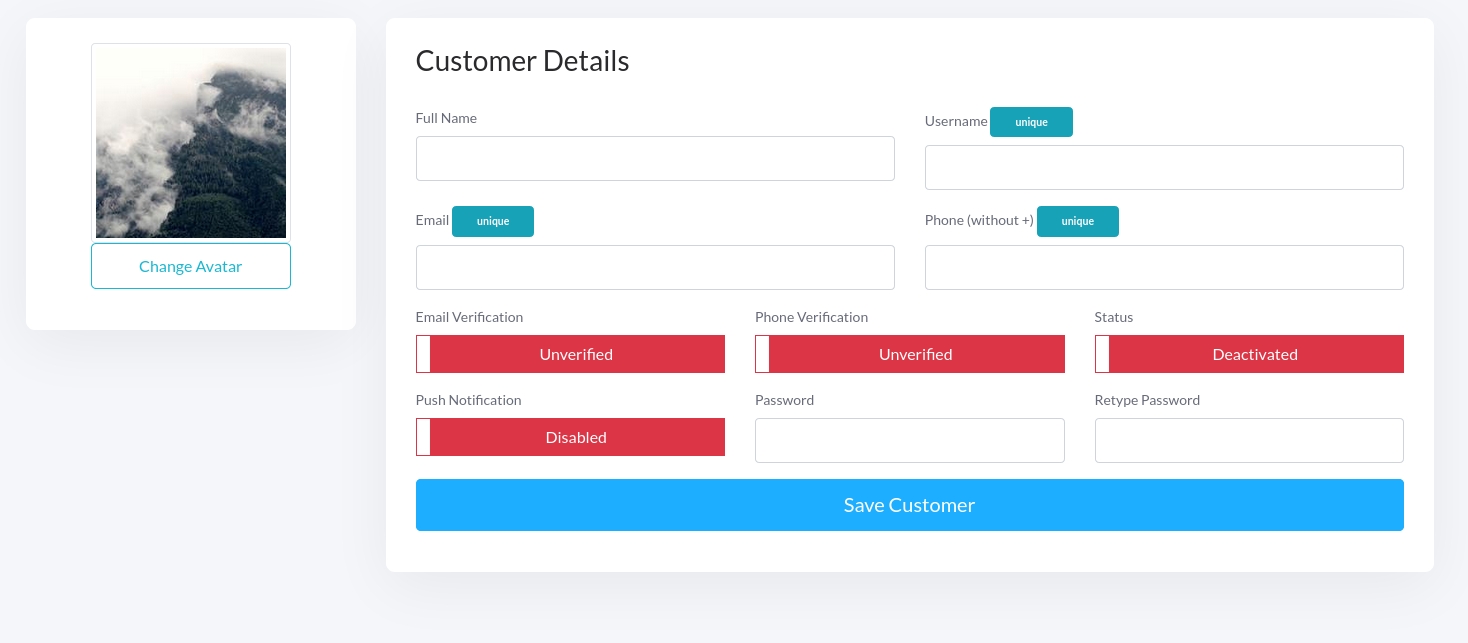Toggle the Deactivated Status switch
1468x643 pixels.
pos(1249,354)
